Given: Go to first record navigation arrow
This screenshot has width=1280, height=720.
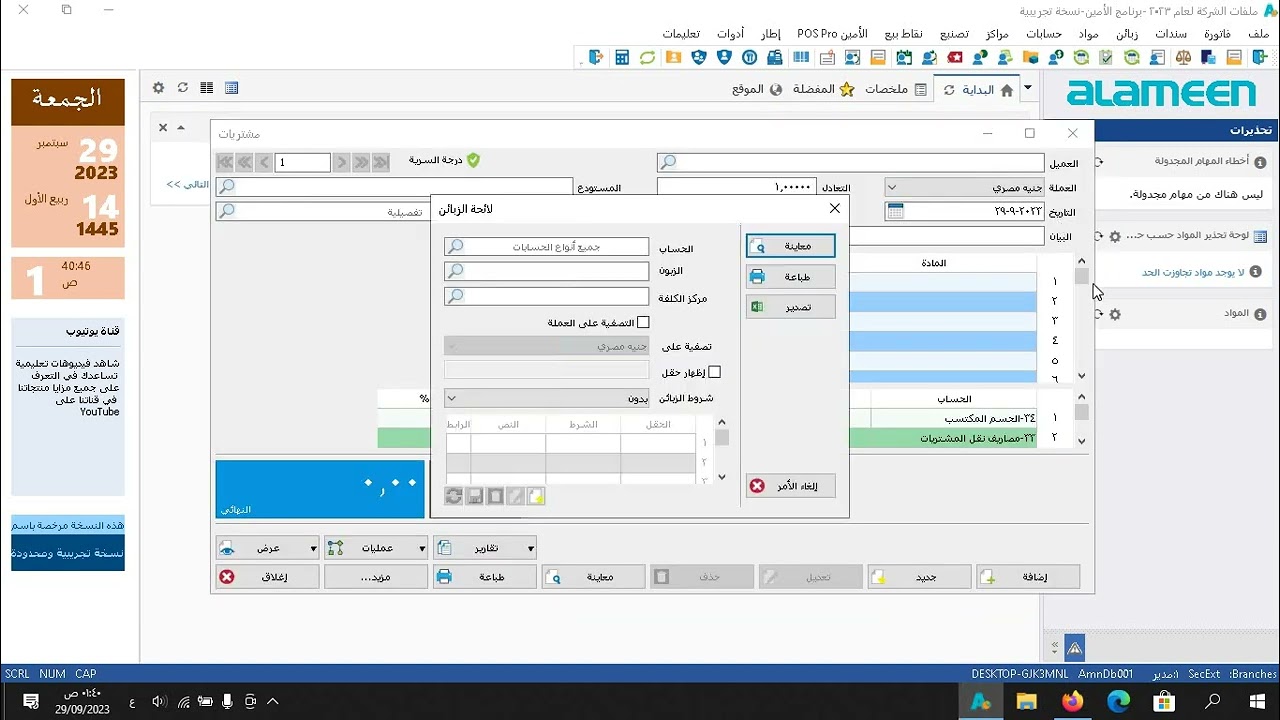Looking at the screenshot, I should [225, 162].
